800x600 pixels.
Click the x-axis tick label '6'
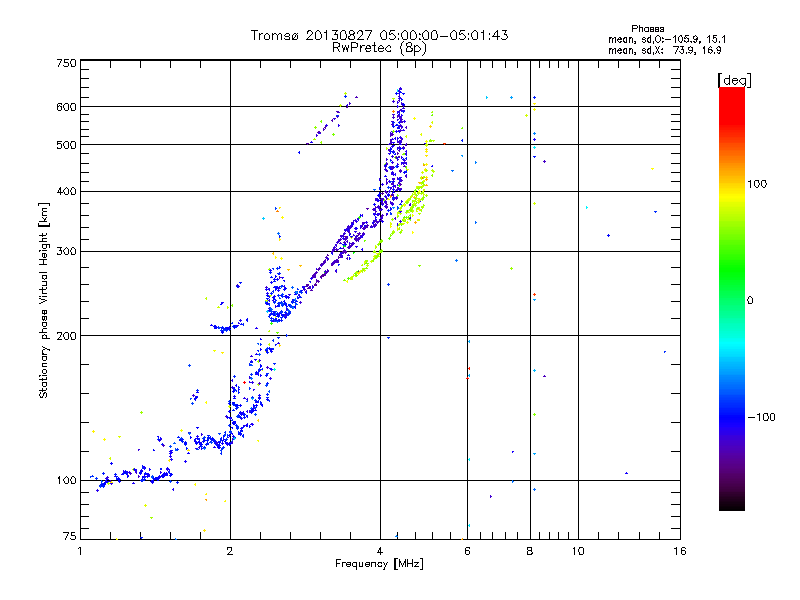pyautogui.click(x=467, y=551)
